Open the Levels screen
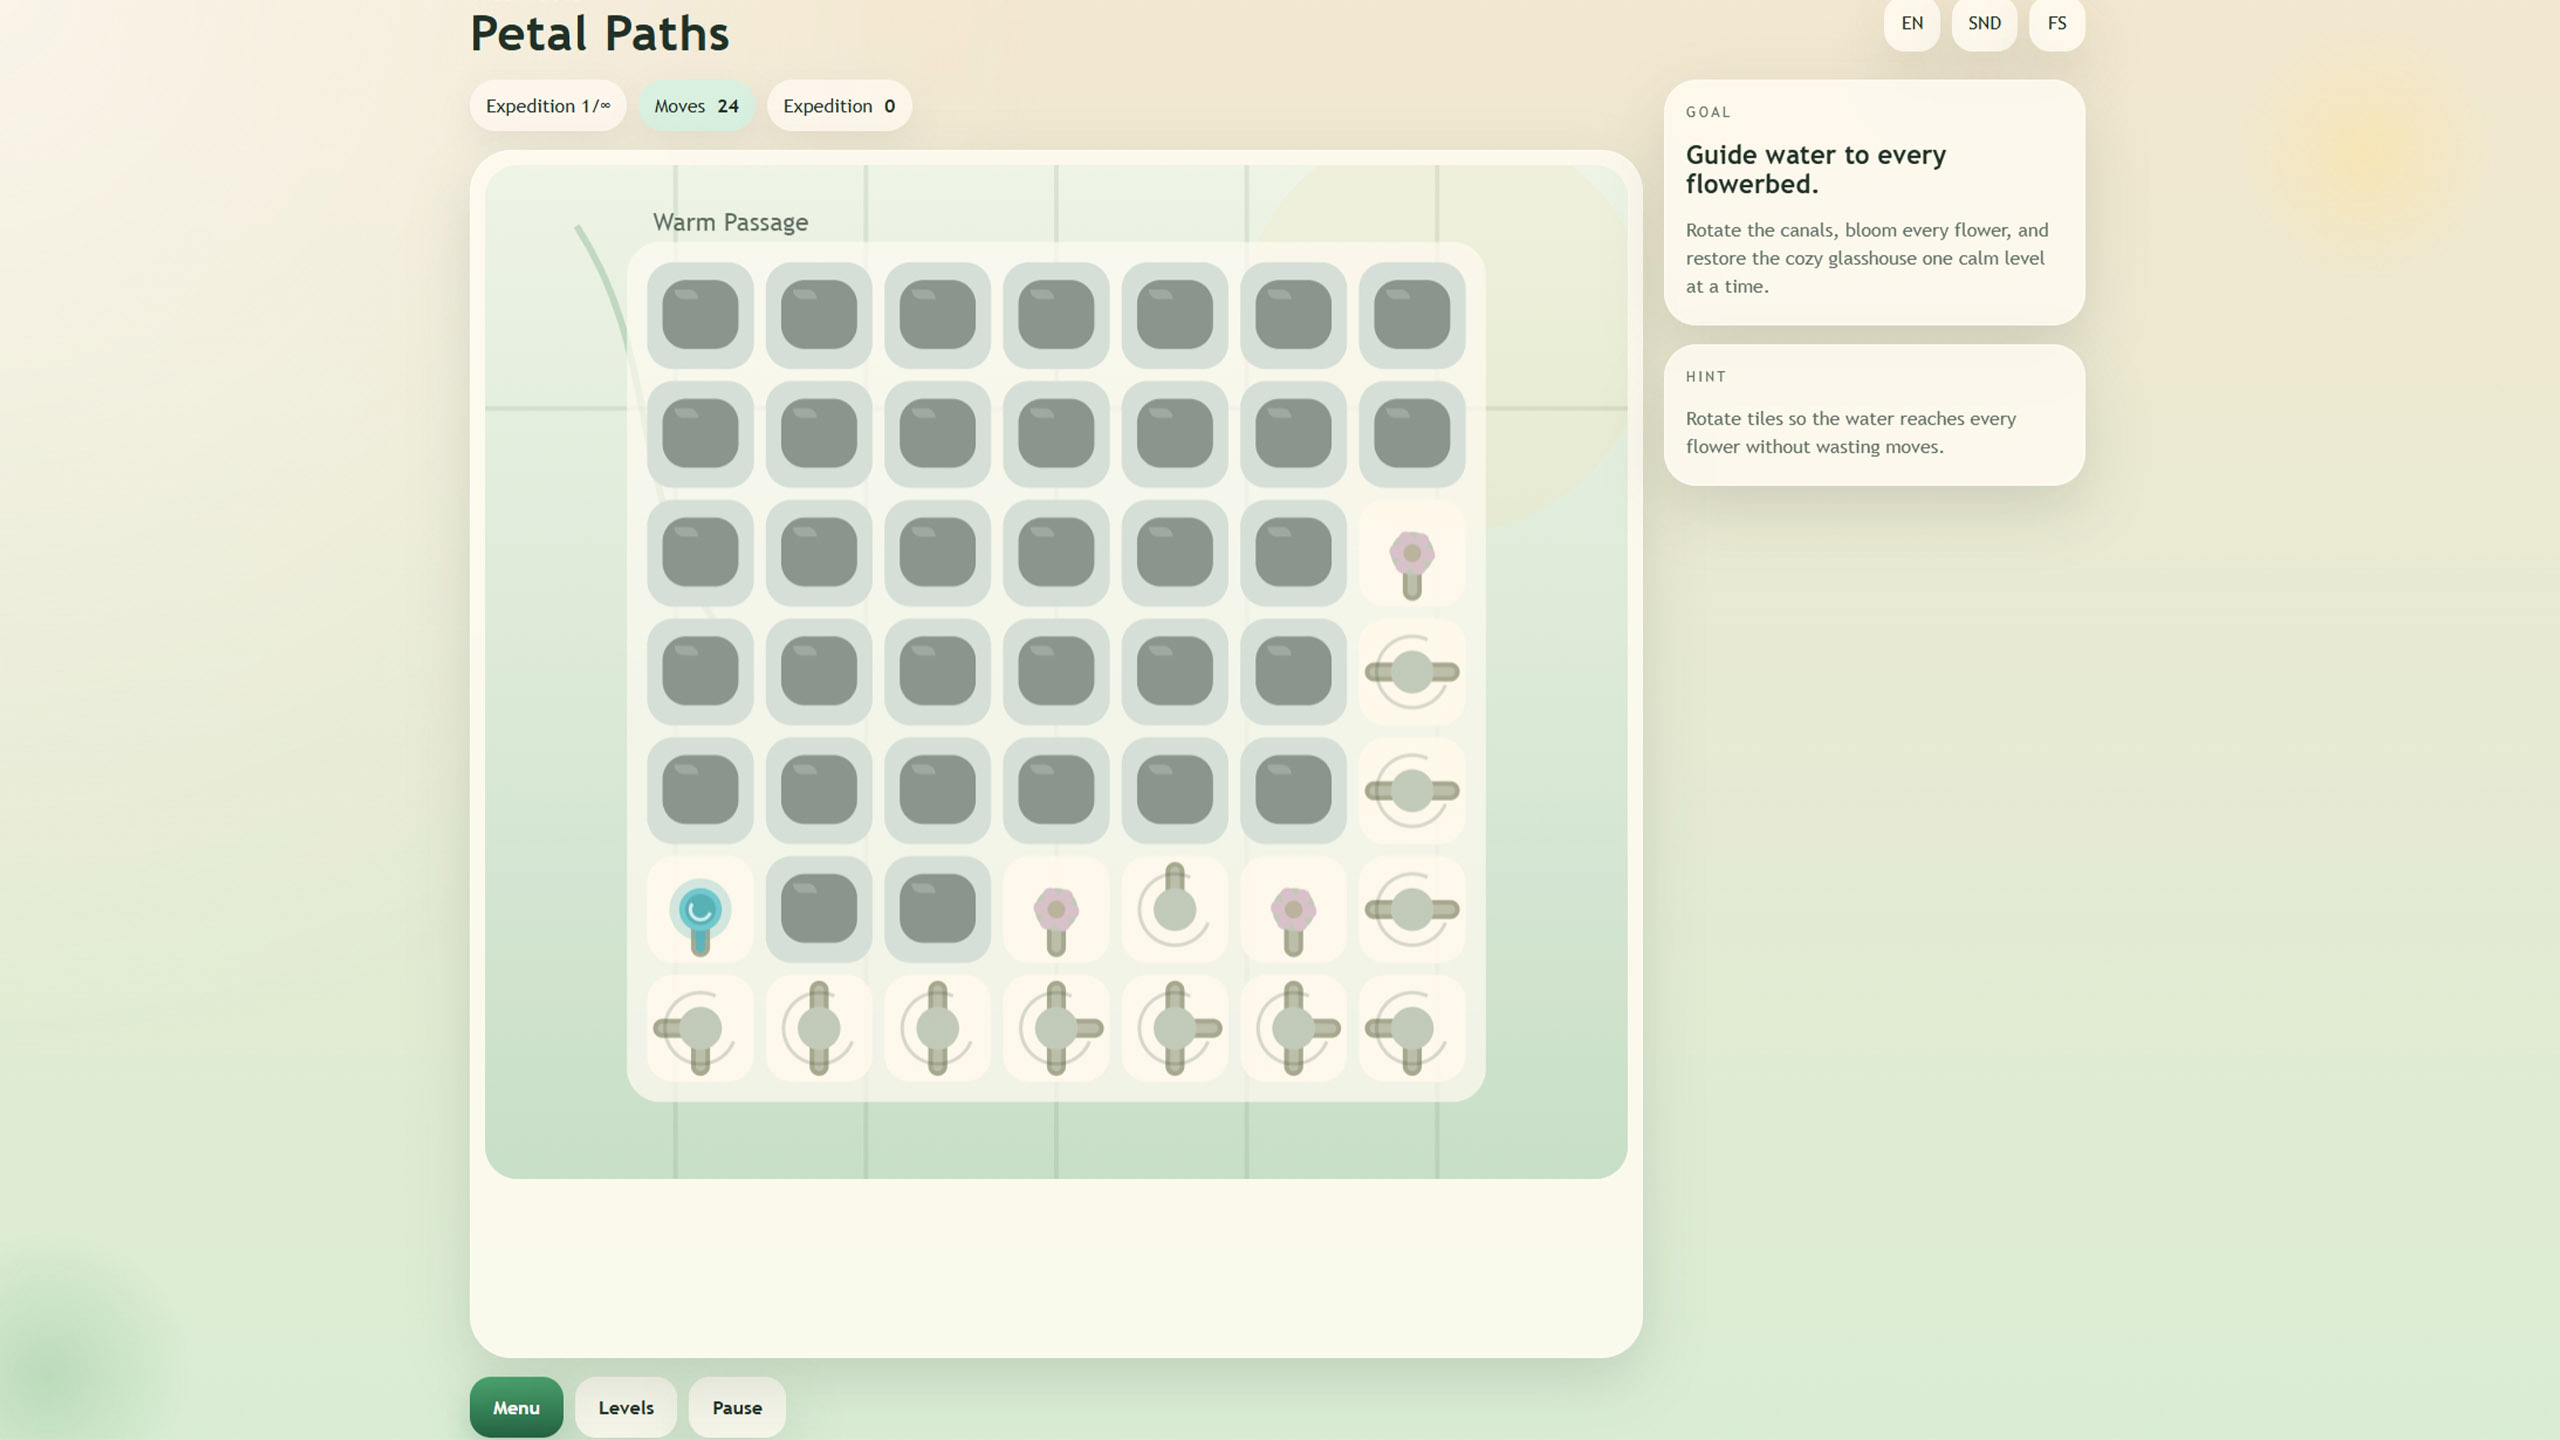Screen dimensions: 2560x1440 tap(626, 1407)
